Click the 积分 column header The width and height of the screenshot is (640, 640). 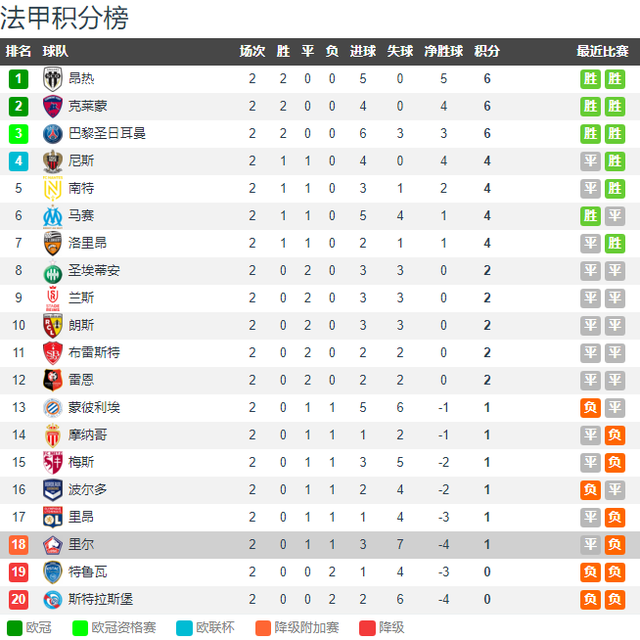(487, 51)
